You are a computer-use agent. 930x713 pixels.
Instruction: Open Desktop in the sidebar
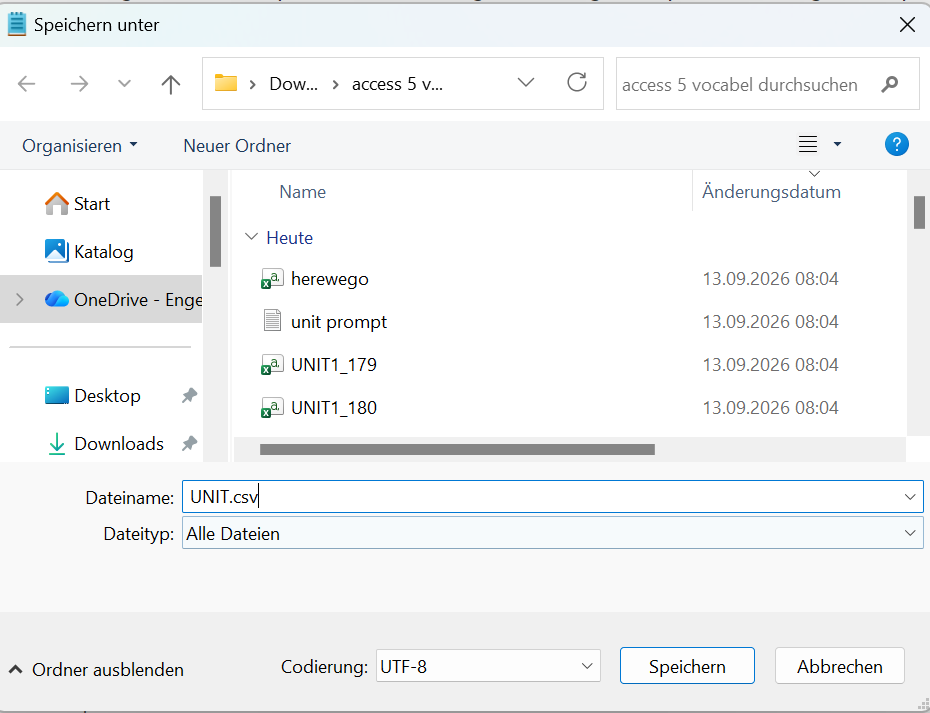tap(93, 396)
